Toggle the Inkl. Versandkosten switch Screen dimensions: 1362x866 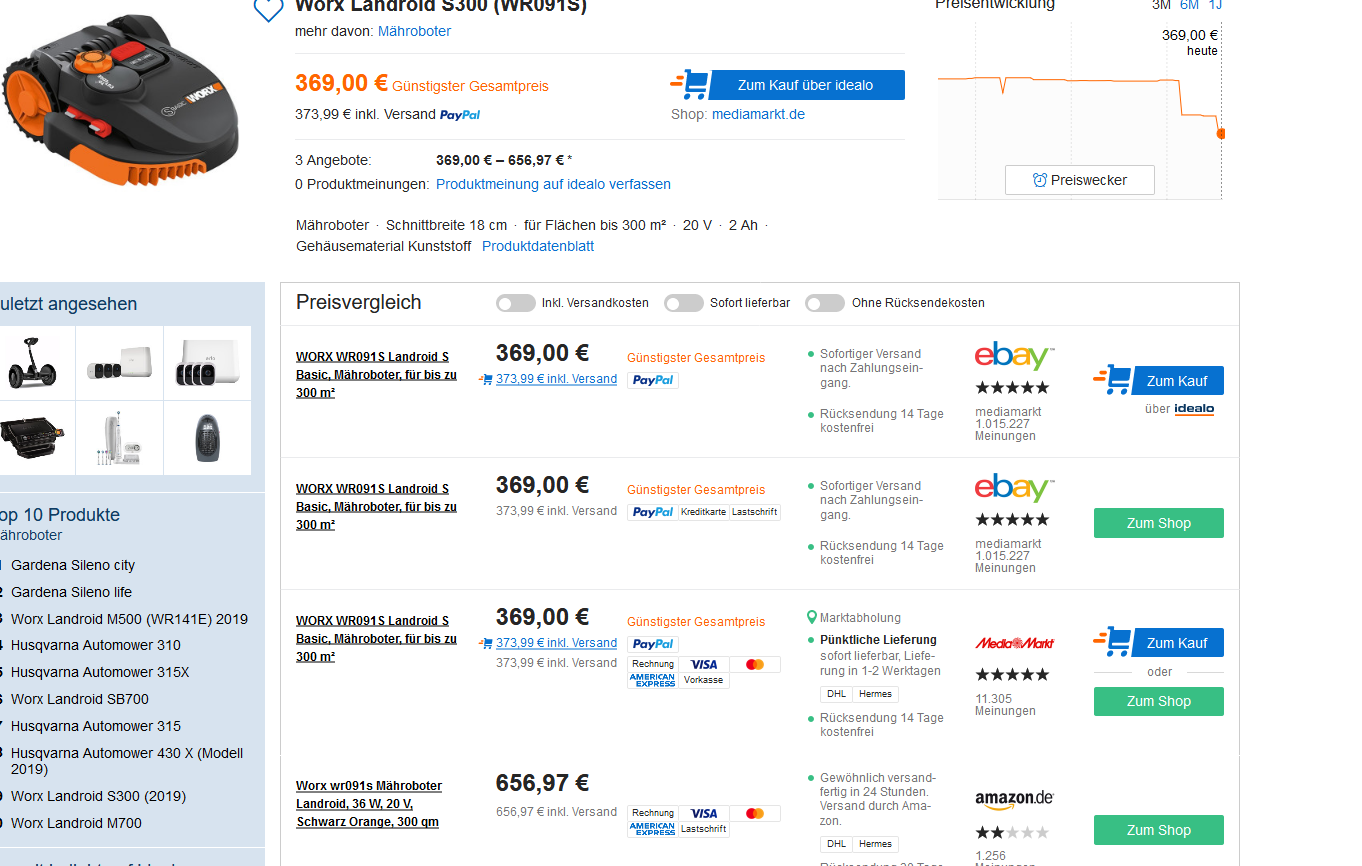(516, 303)
